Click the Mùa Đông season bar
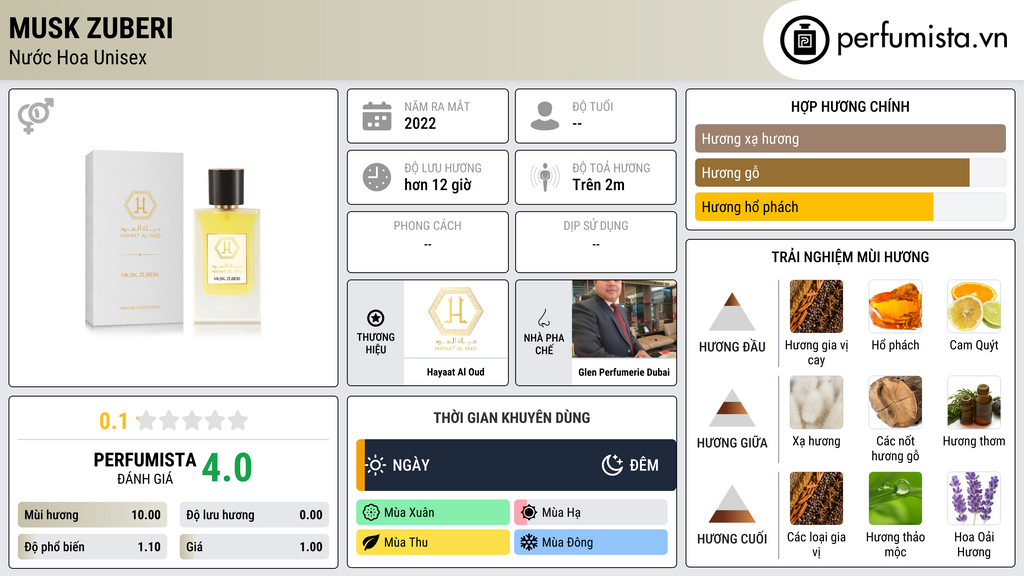 [591, 543]
